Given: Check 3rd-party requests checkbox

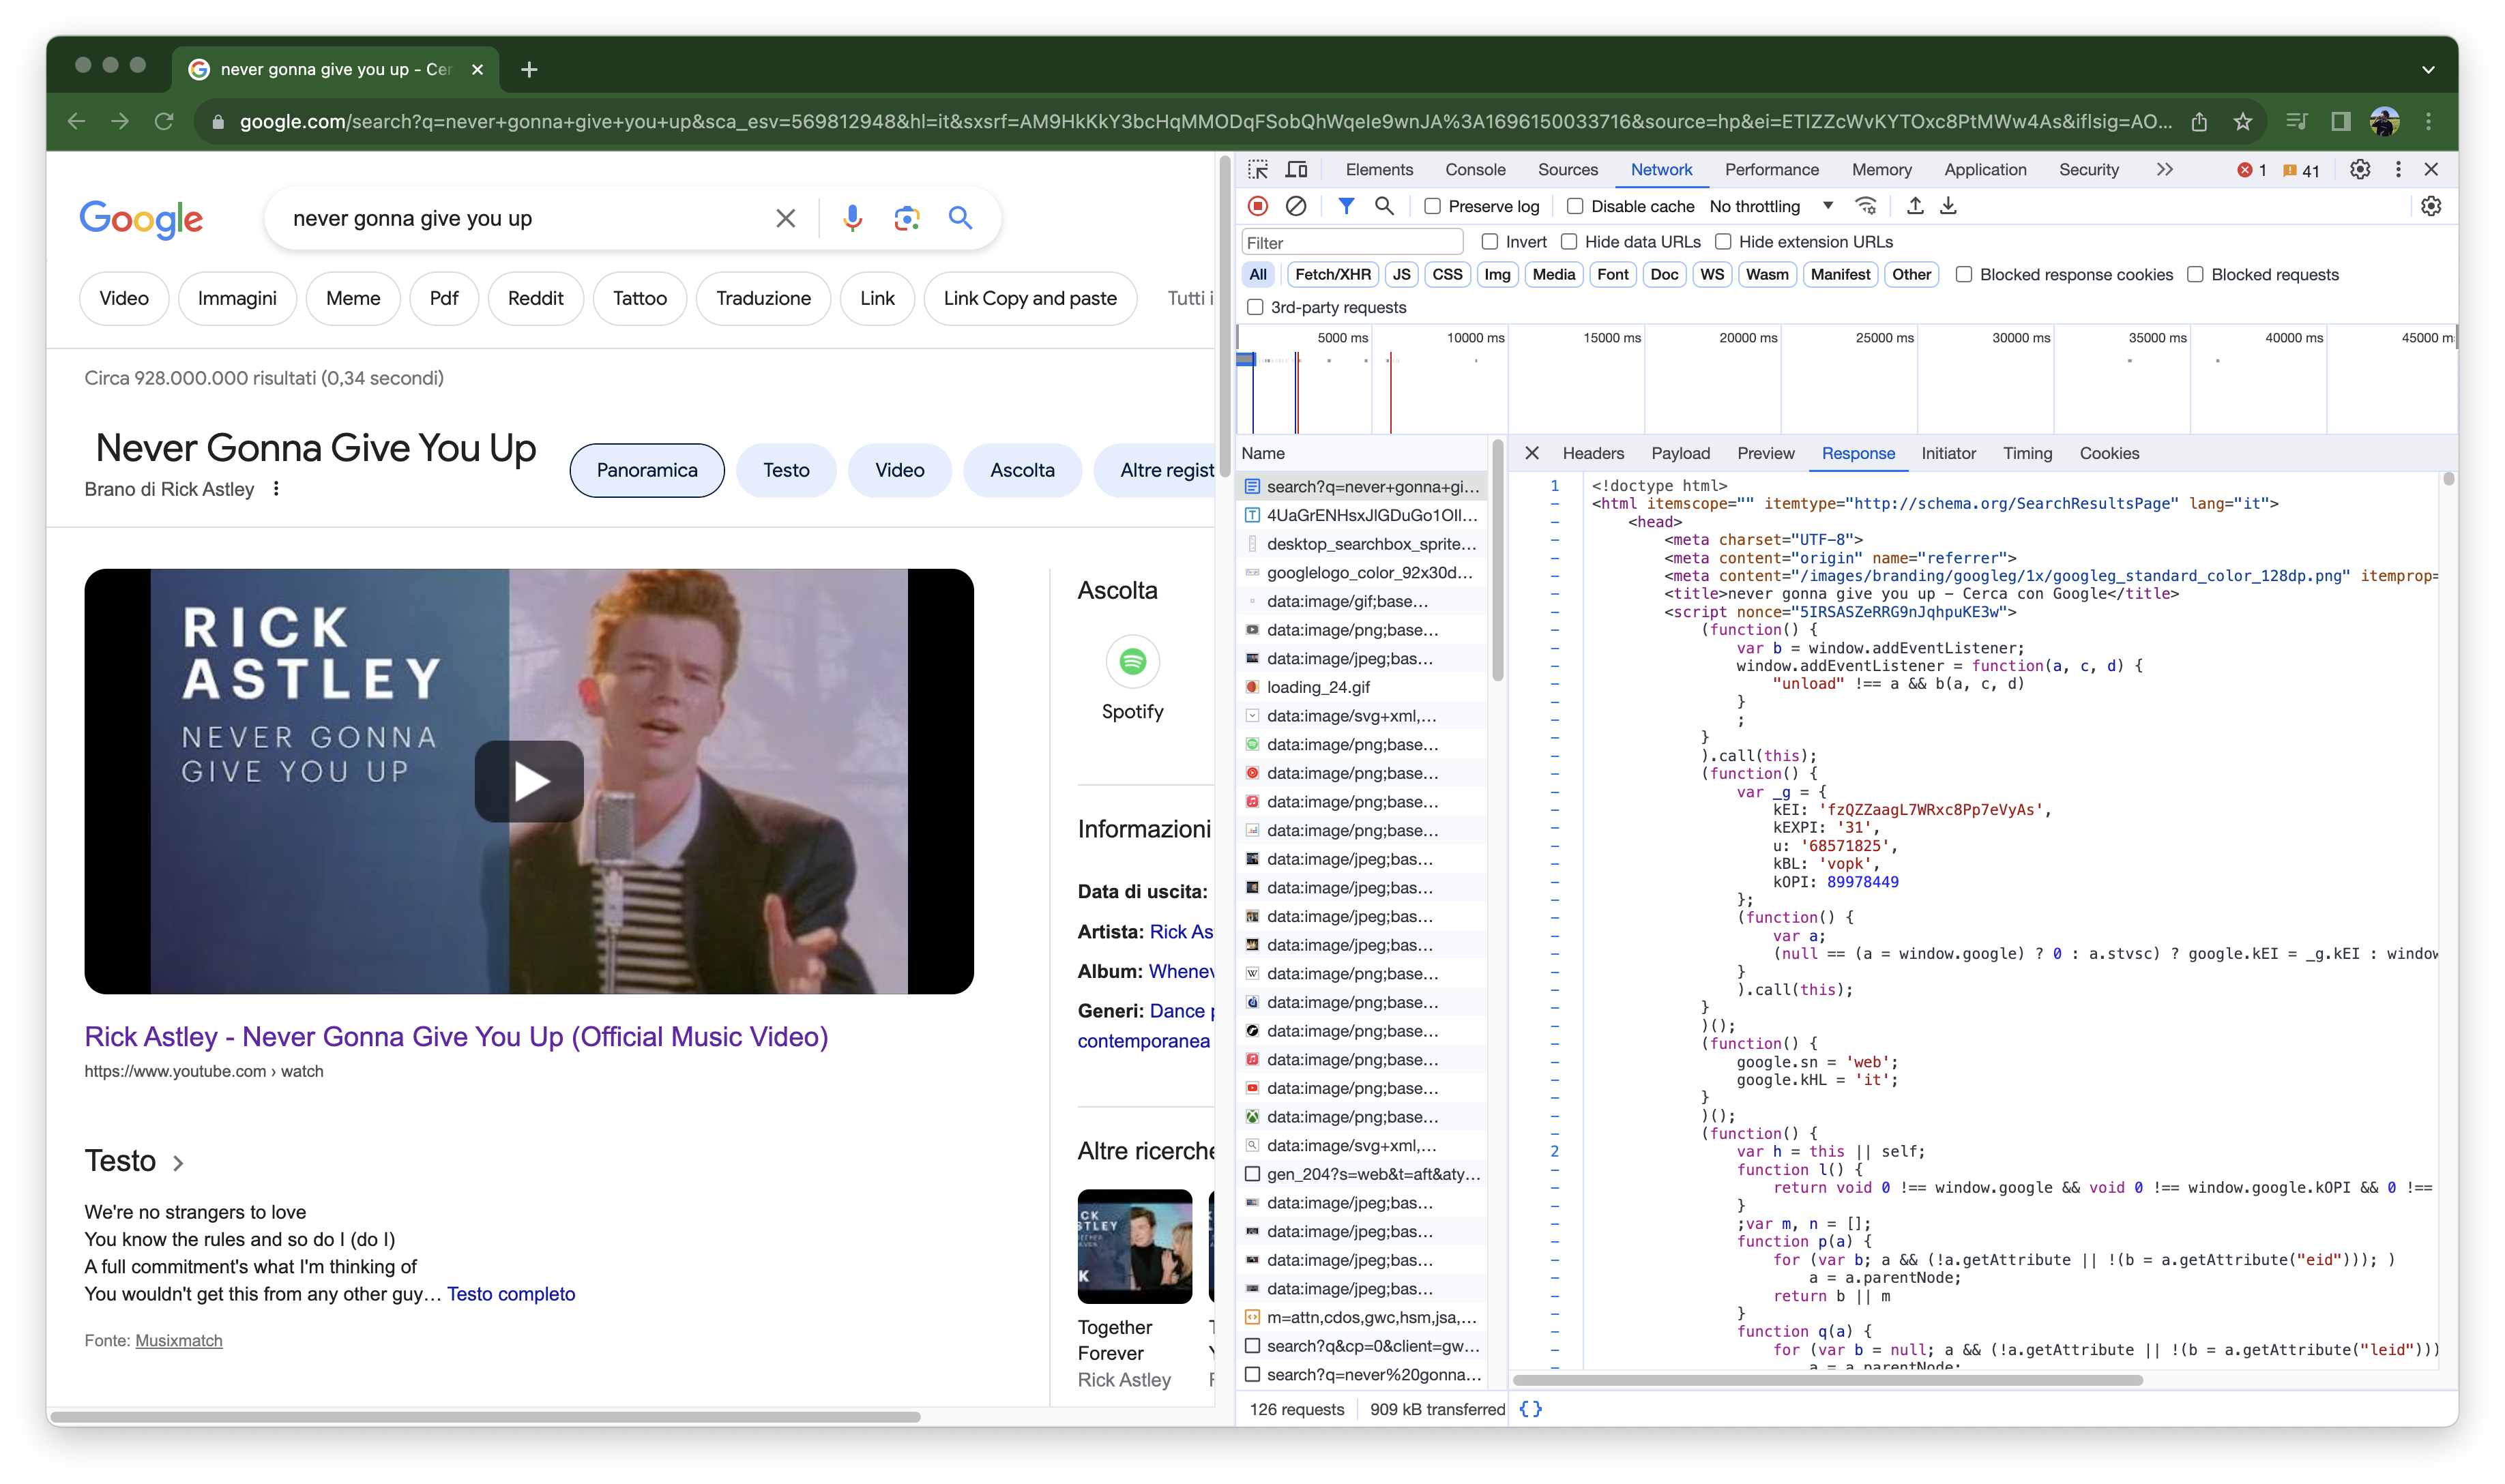Looking at the screenshot, I should [1255, 307].
